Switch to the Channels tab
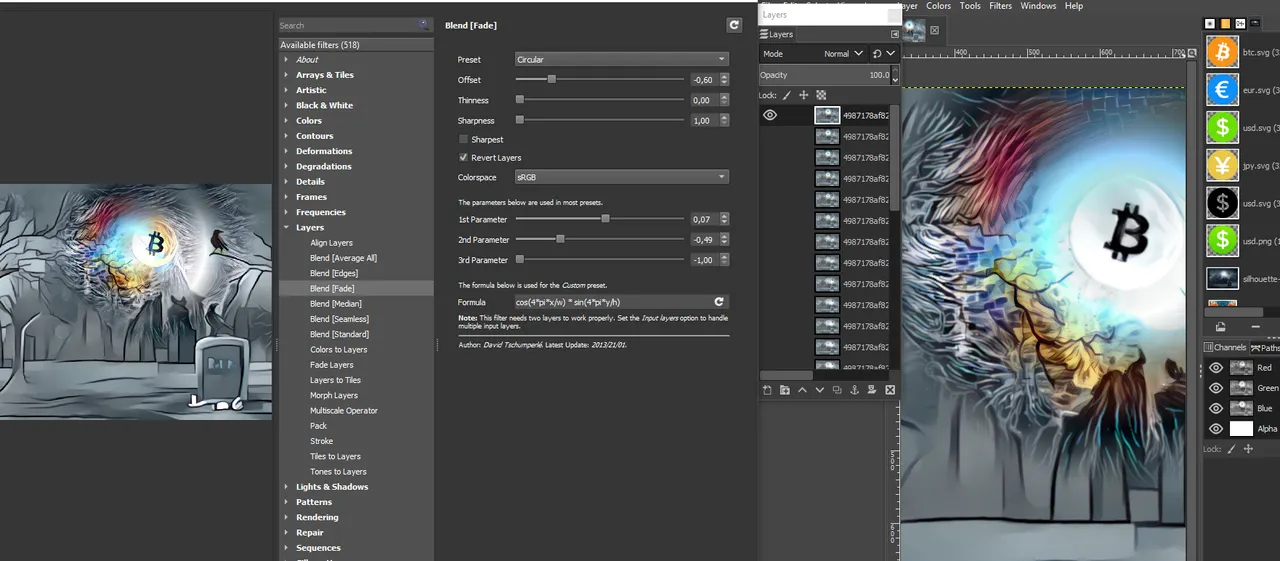 click(1225, 347)
